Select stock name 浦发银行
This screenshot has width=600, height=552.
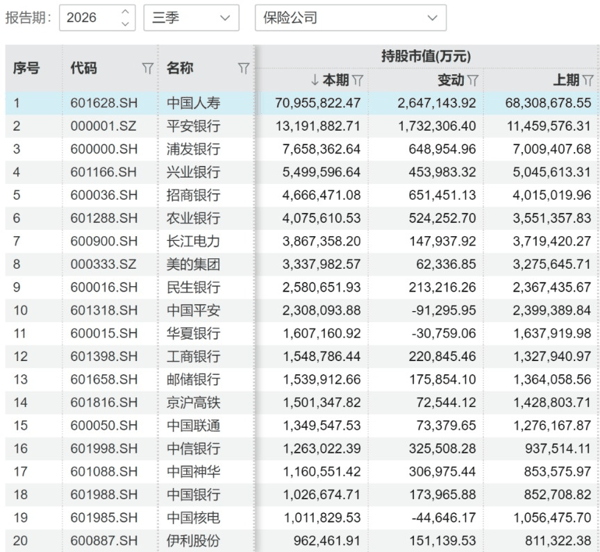(193, 149)
